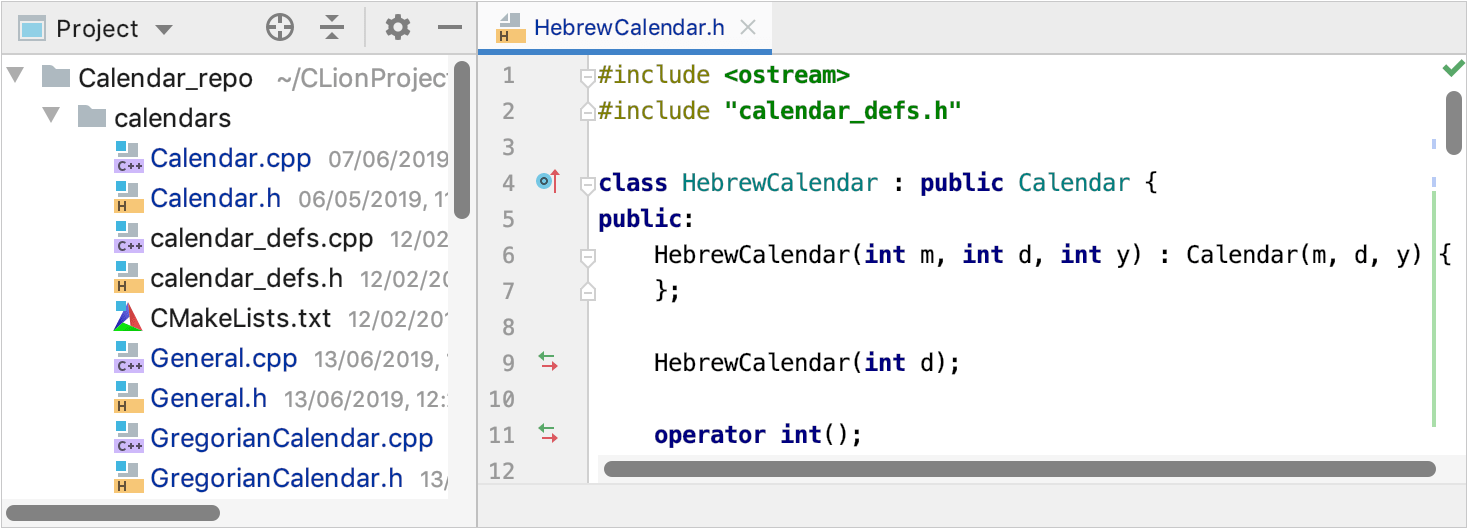Toggle fold end marker on line 7

[588, 291]
